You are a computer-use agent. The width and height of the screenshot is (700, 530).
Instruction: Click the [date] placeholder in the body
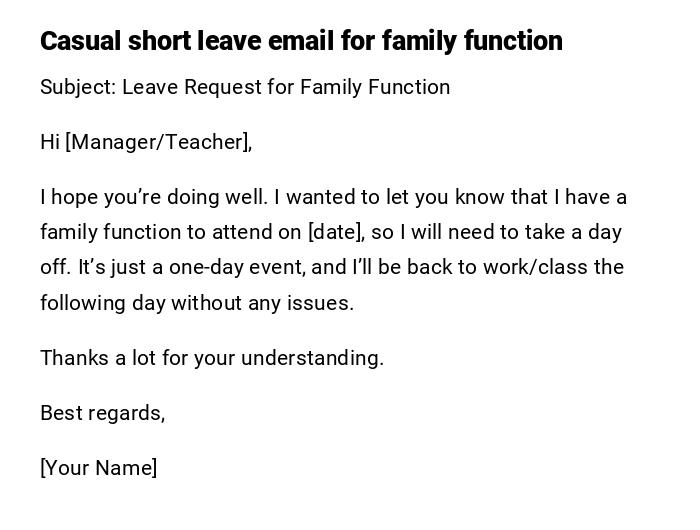coord(334,232)
